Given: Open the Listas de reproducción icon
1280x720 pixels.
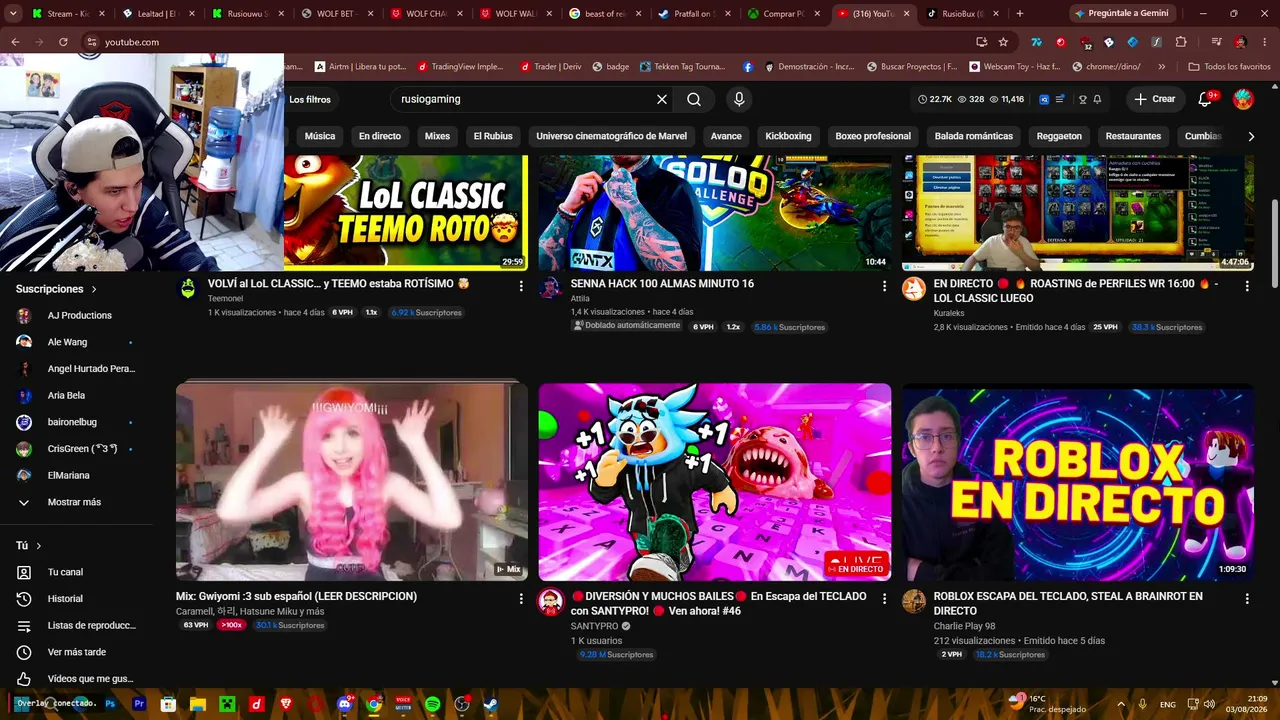Looking at the screenshot, I should point(24,625).
